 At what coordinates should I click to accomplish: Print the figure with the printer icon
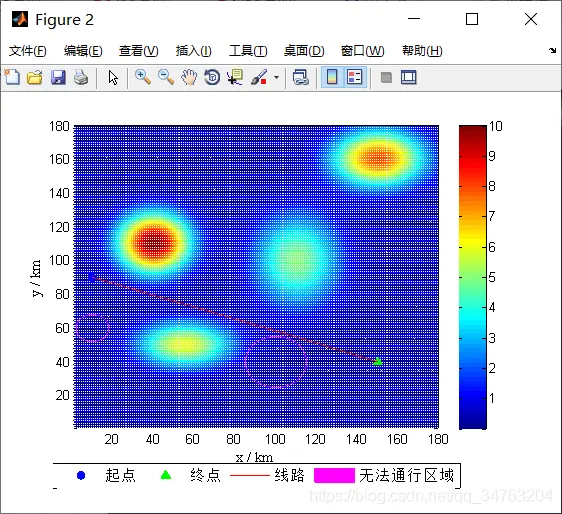81,77
